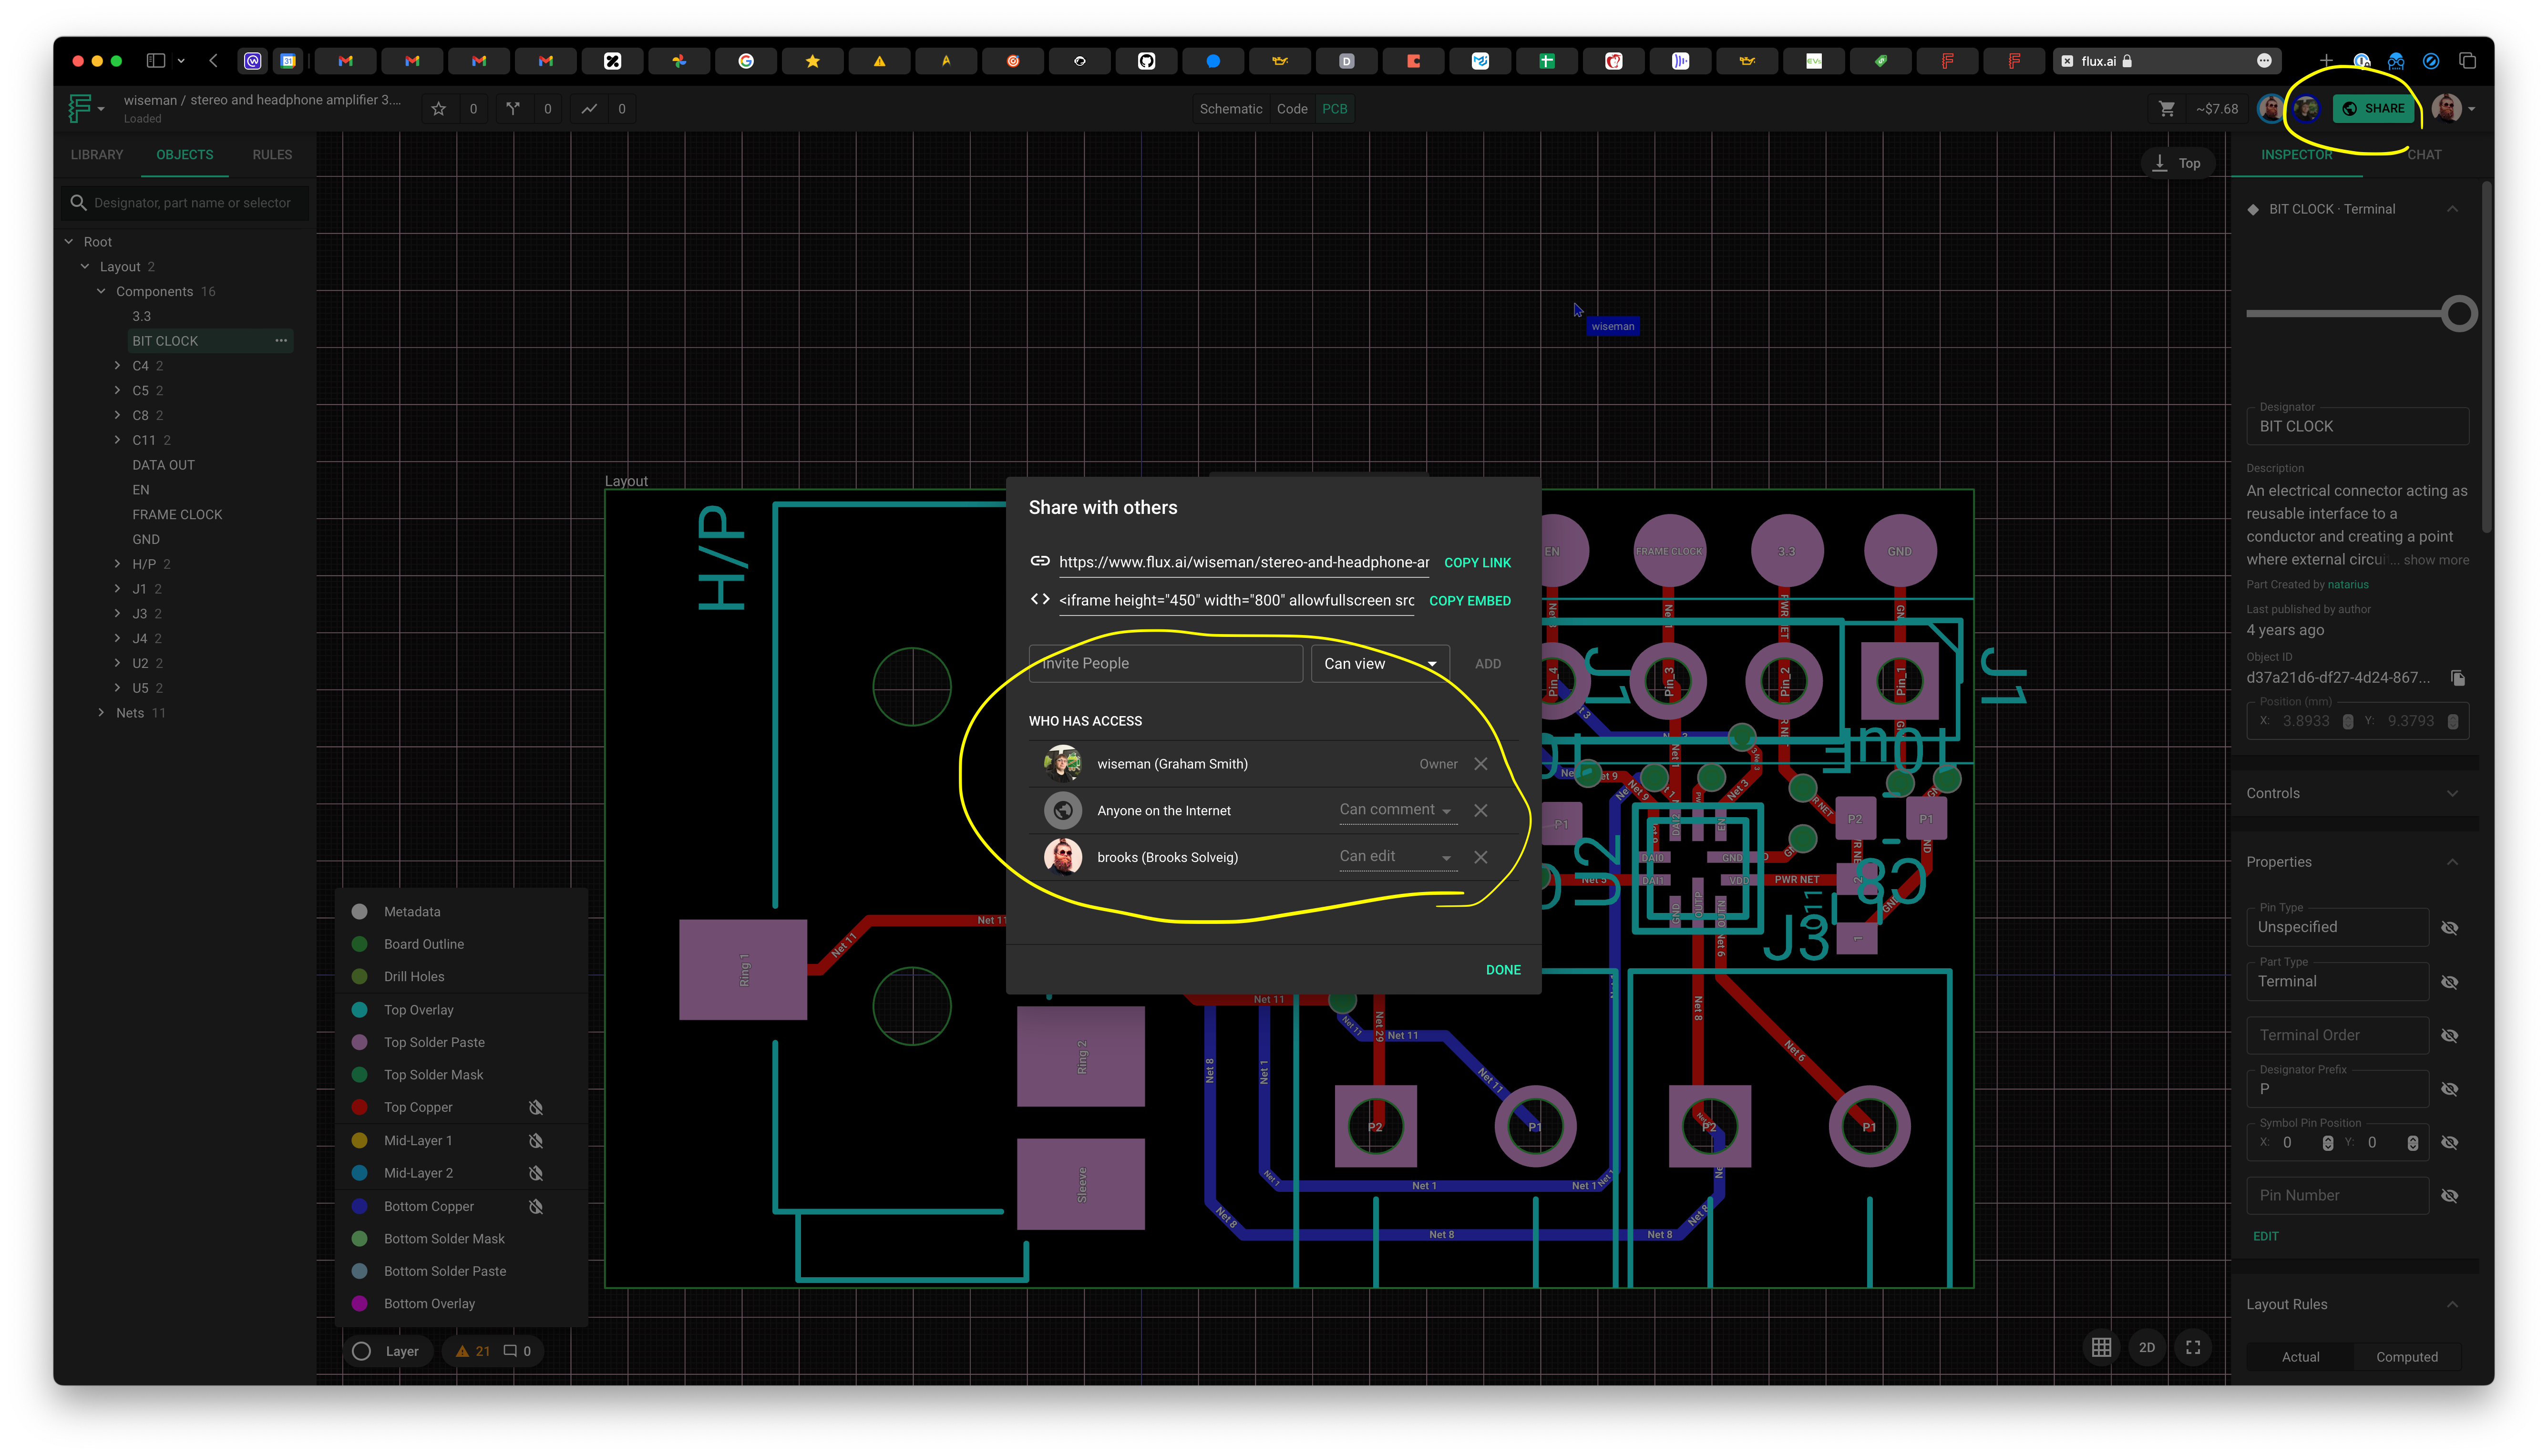This screenshot has width=2548, height=1456.
Task: Expand the H/P component tree item
Action: coord(117,564)
